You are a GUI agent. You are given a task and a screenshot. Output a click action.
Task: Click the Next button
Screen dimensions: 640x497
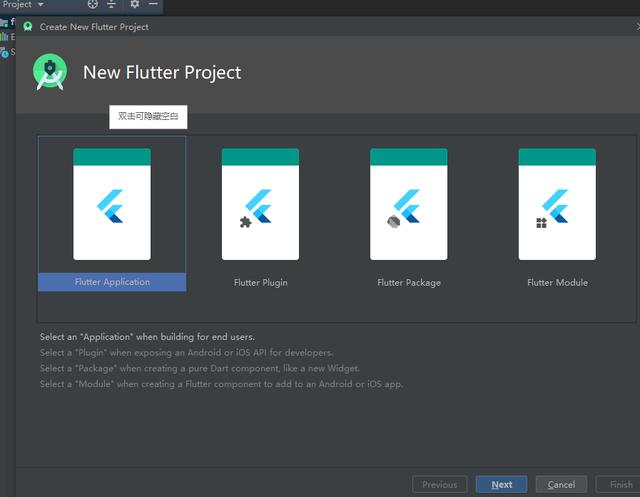coord(502,484)
